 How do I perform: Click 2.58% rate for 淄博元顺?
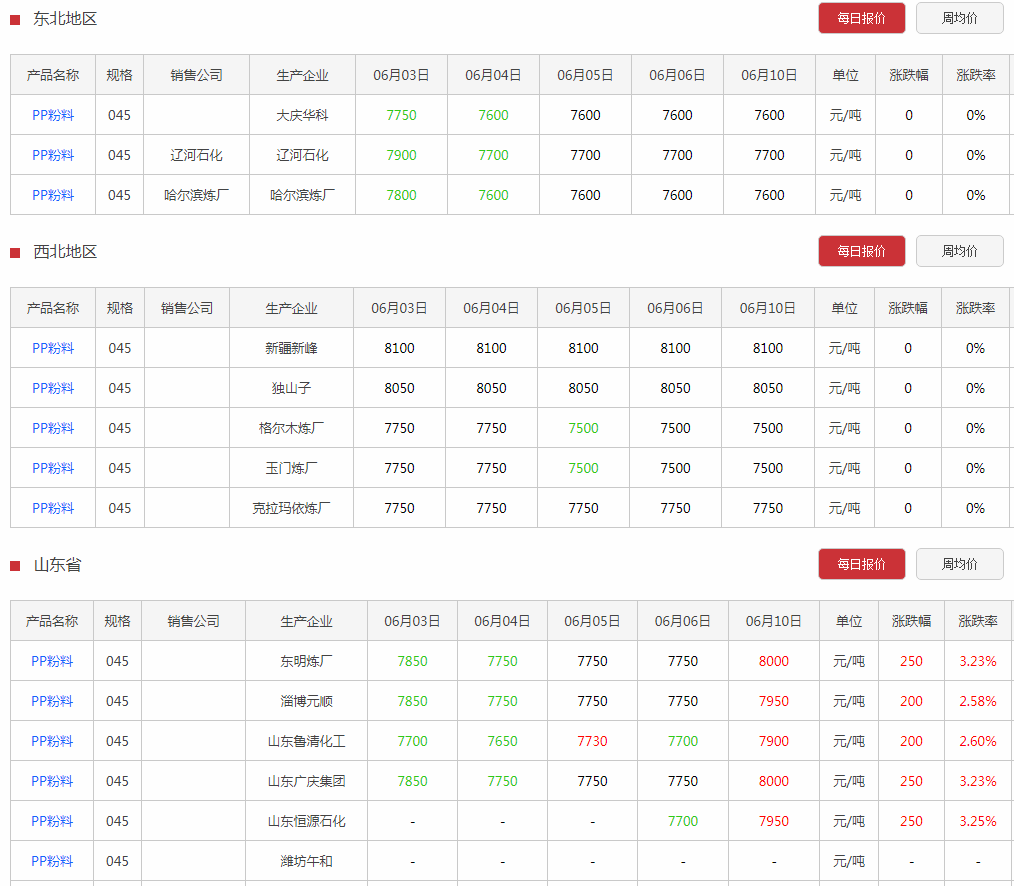978,701
